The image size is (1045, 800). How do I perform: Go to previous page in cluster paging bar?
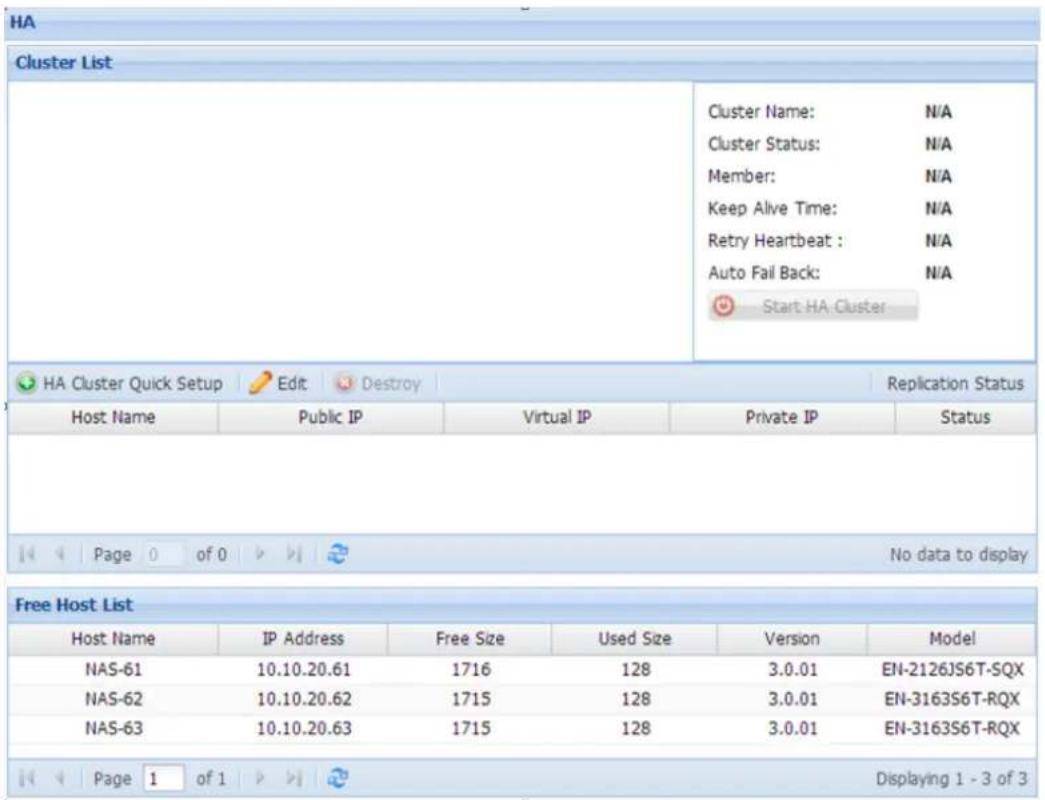tap(60, 554)
